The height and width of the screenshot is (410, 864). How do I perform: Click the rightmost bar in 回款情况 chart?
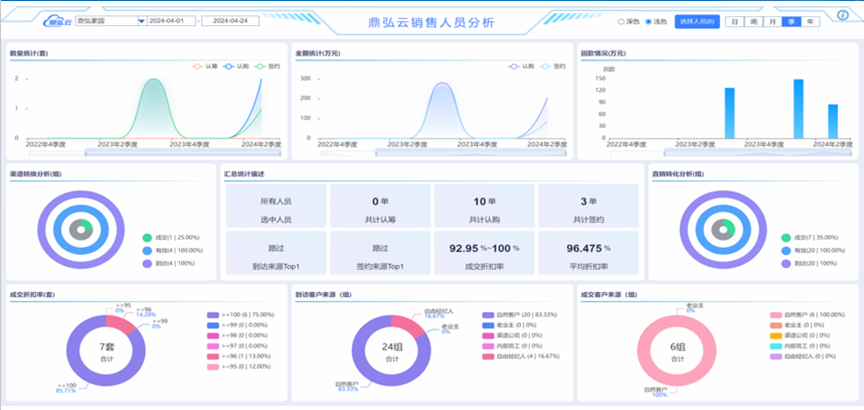(833, 121)
